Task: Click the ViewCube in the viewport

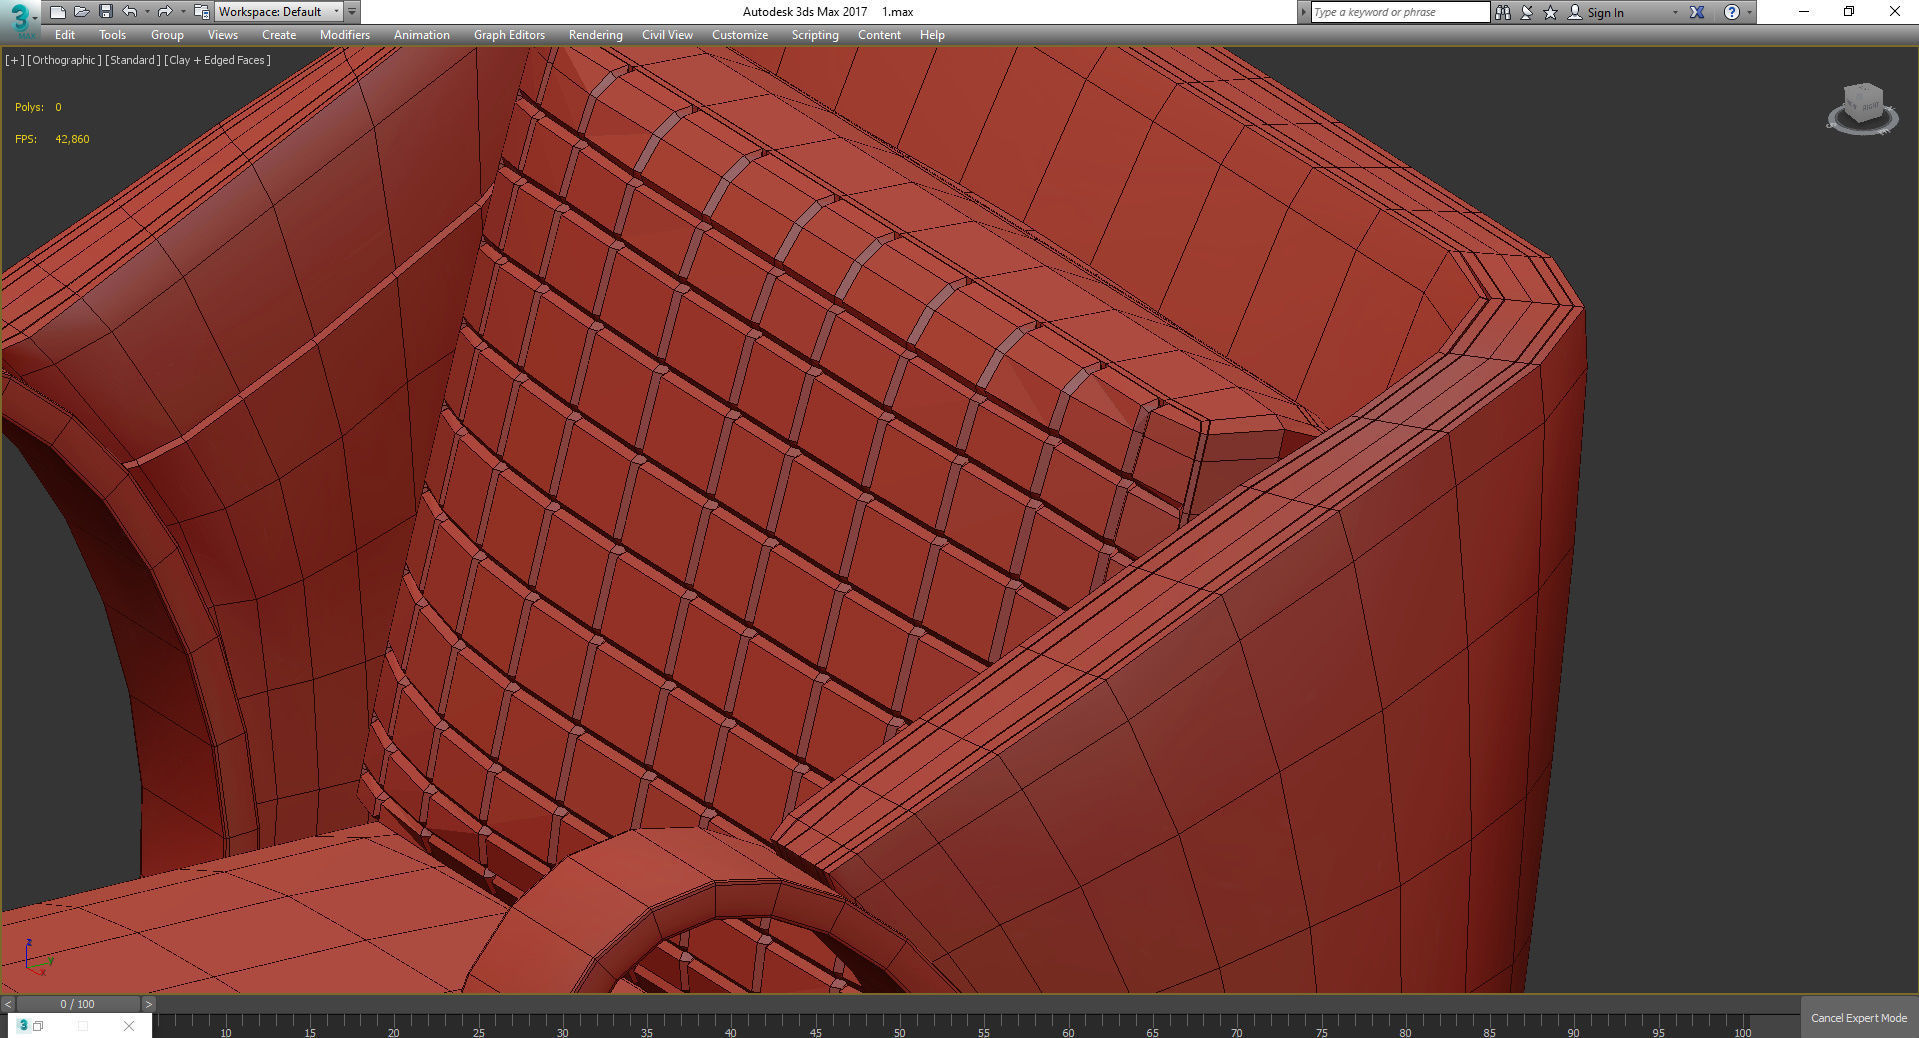Action: [x=1862, y=108]
